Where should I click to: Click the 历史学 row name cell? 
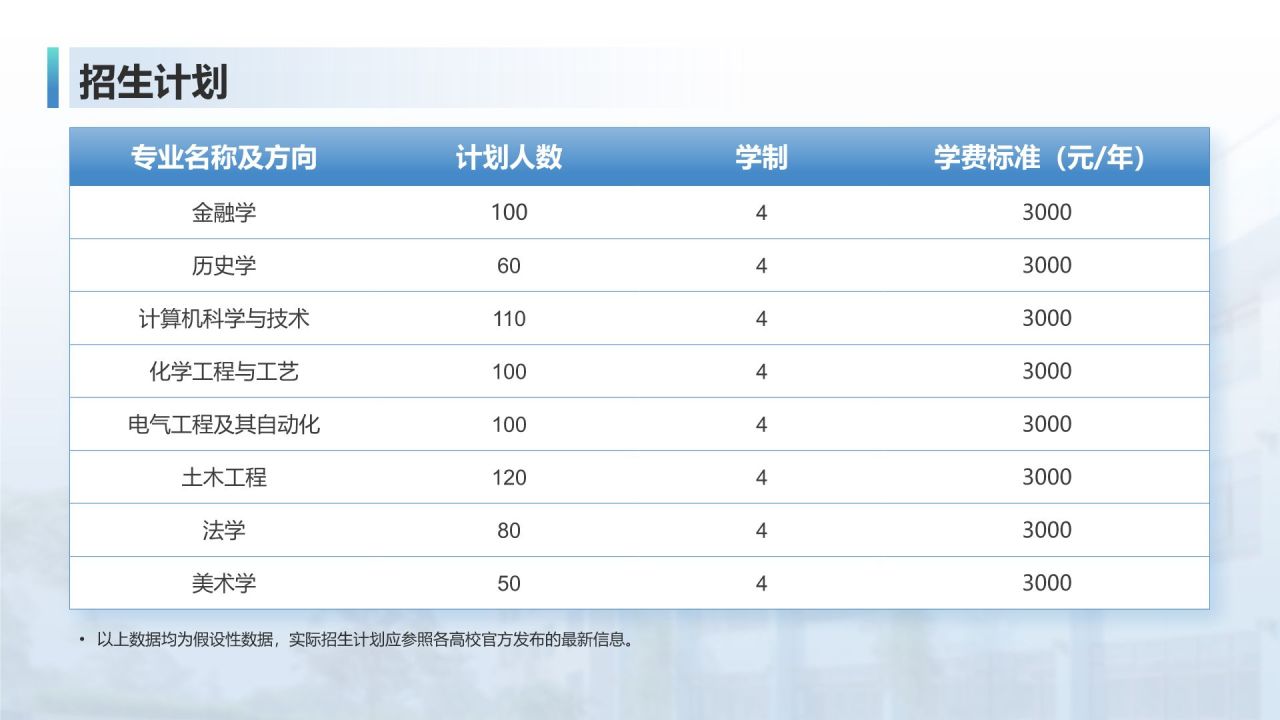click(x=224, y=266)
